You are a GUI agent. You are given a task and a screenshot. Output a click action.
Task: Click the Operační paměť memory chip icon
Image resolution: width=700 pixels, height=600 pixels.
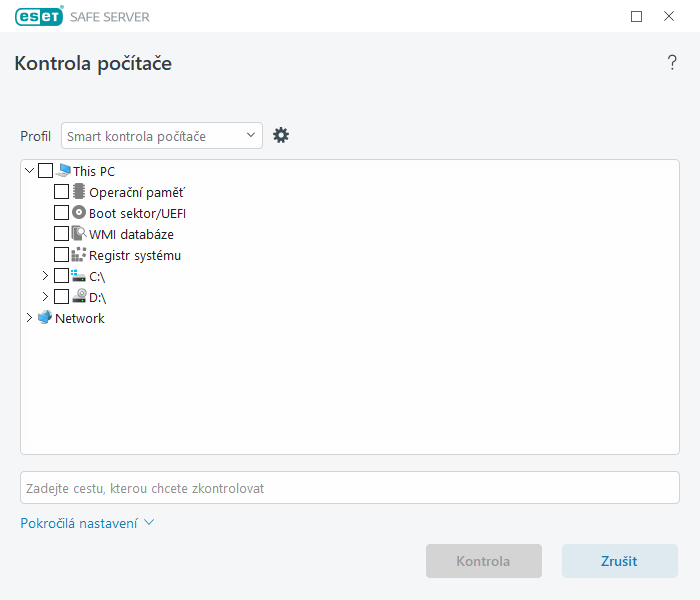[80, 192]
